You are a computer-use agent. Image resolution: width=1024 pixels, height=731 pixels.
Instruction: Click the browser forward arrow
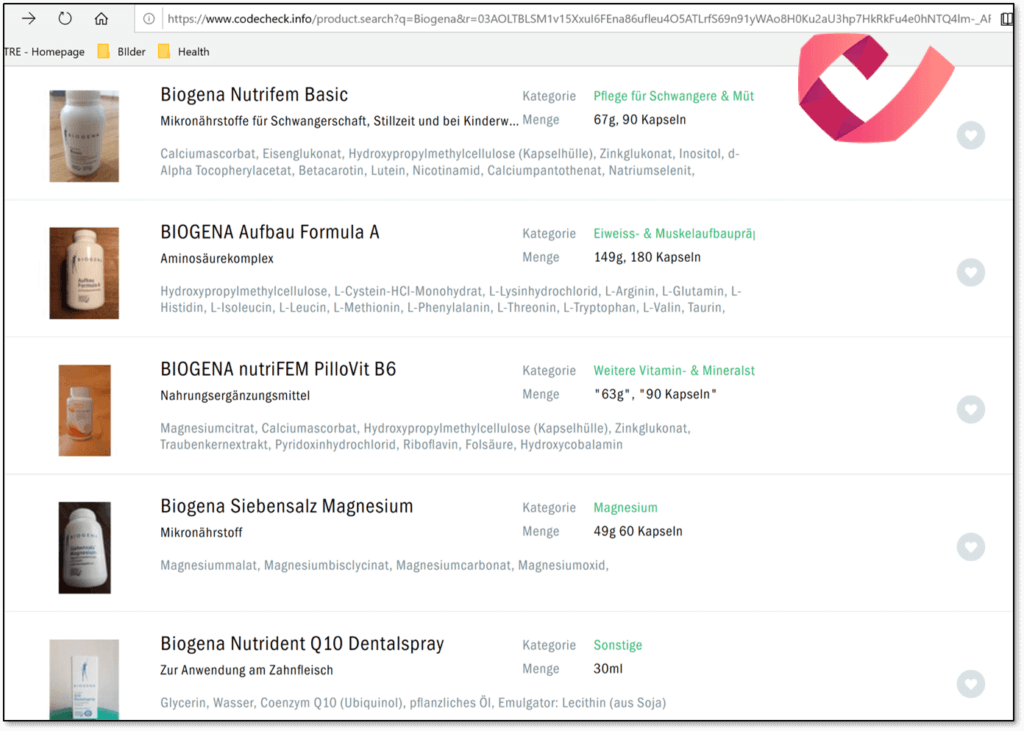click(28, 18)
